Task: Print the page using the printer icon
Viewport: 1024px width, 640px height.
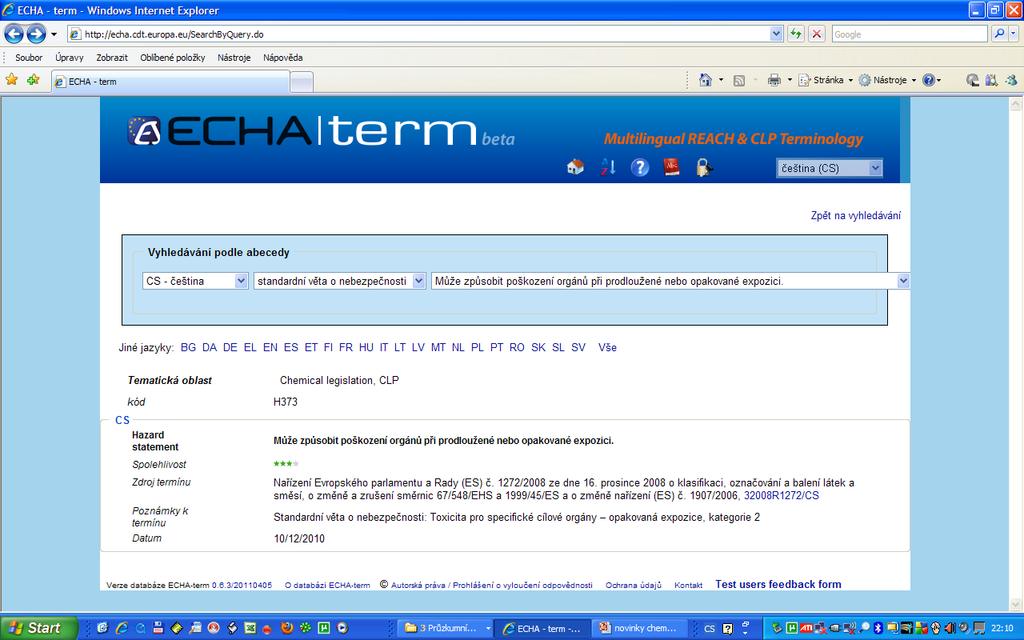Action: tap(774, 80)
